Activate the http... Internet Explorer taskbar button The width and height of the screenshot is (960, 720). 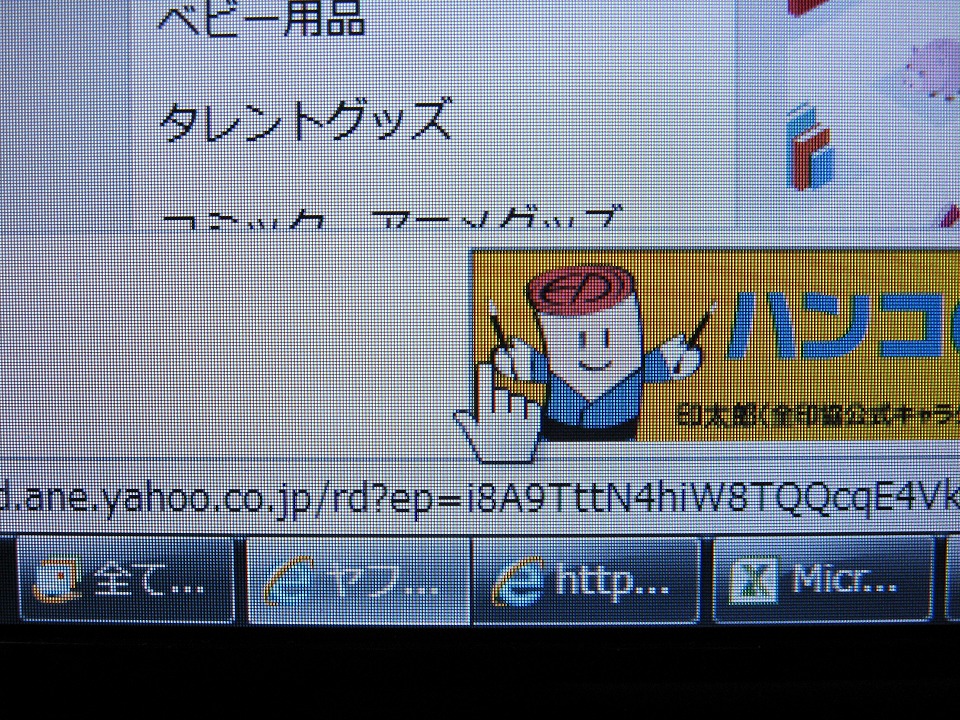(x=586, y=581)
